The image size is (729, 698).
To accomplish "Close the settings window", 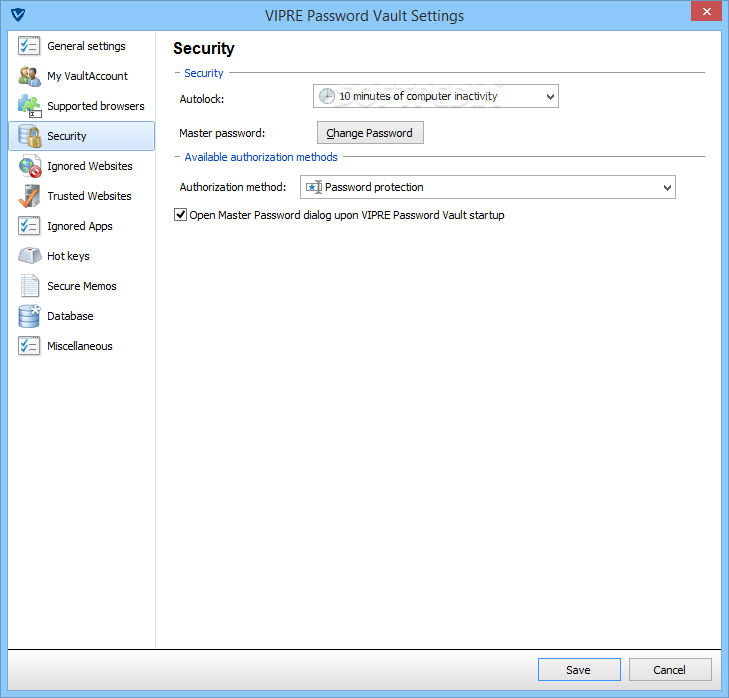I will pos(706,11).
